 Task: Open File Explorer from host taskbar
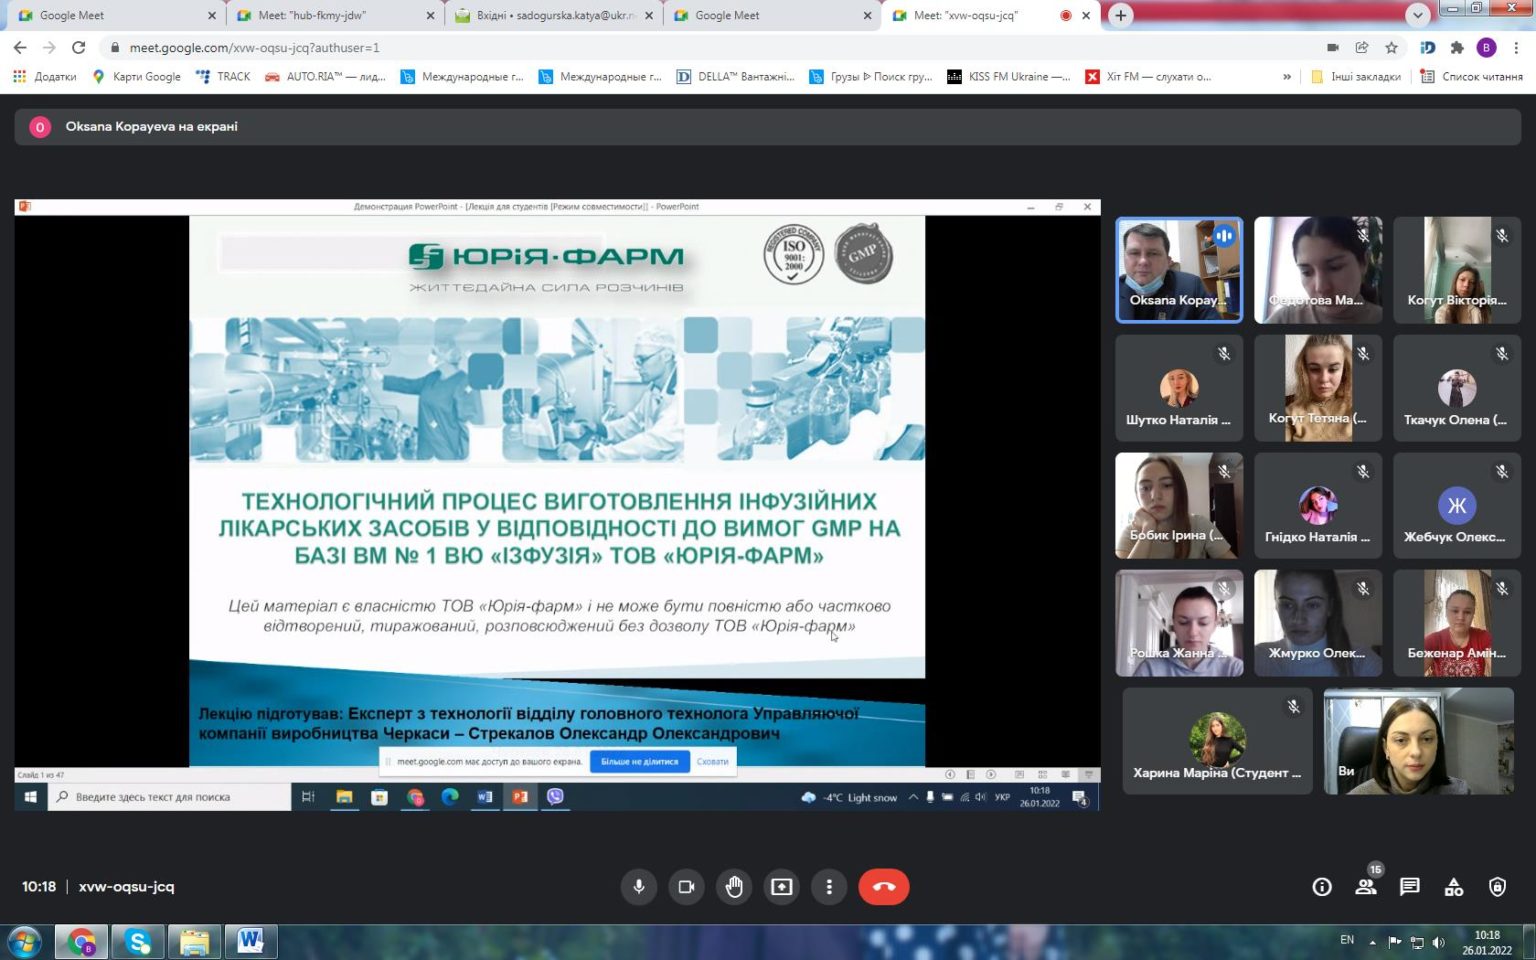tap(194, 941)
